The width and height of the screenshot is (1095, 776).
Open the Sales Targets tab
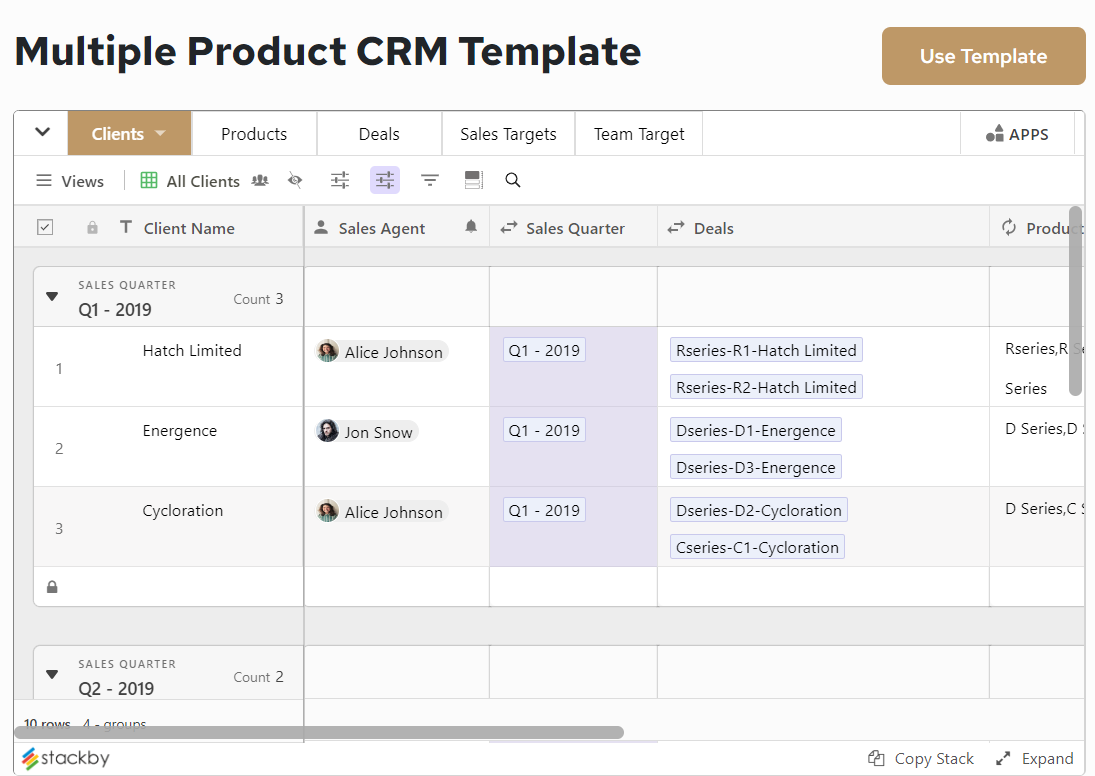pyautogui.click(x=508, y=132)
